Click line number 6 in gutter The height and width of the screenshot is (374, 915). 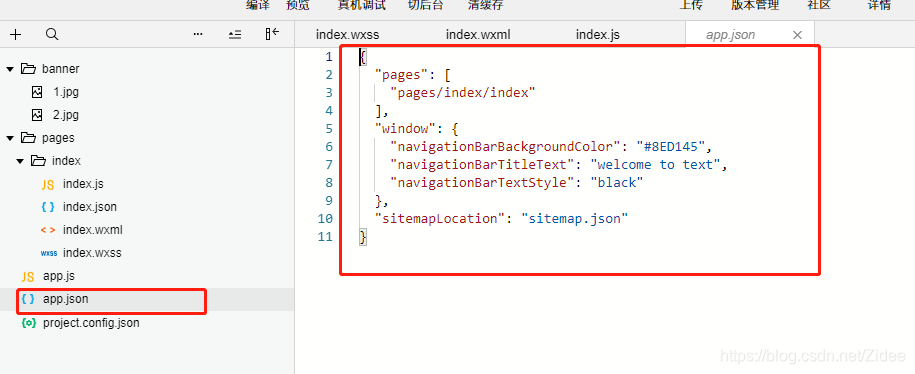tap(329, 146)
